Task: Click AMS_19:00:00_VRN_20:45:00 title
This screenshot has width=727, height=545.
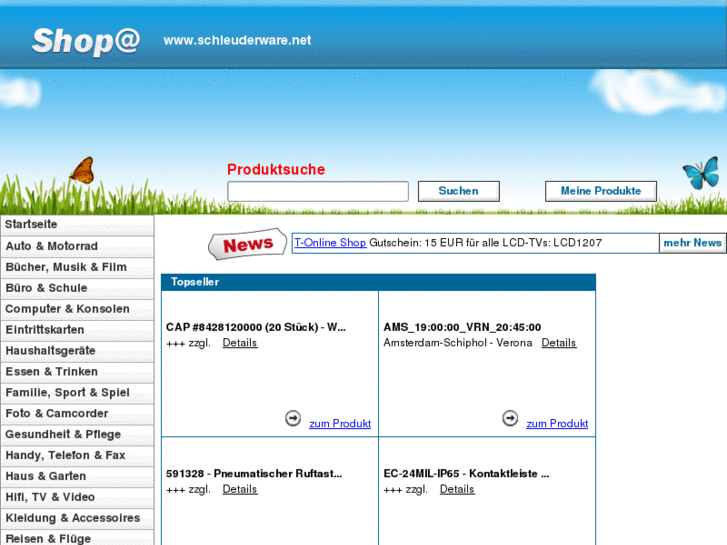Action: [x=462, y=327]
